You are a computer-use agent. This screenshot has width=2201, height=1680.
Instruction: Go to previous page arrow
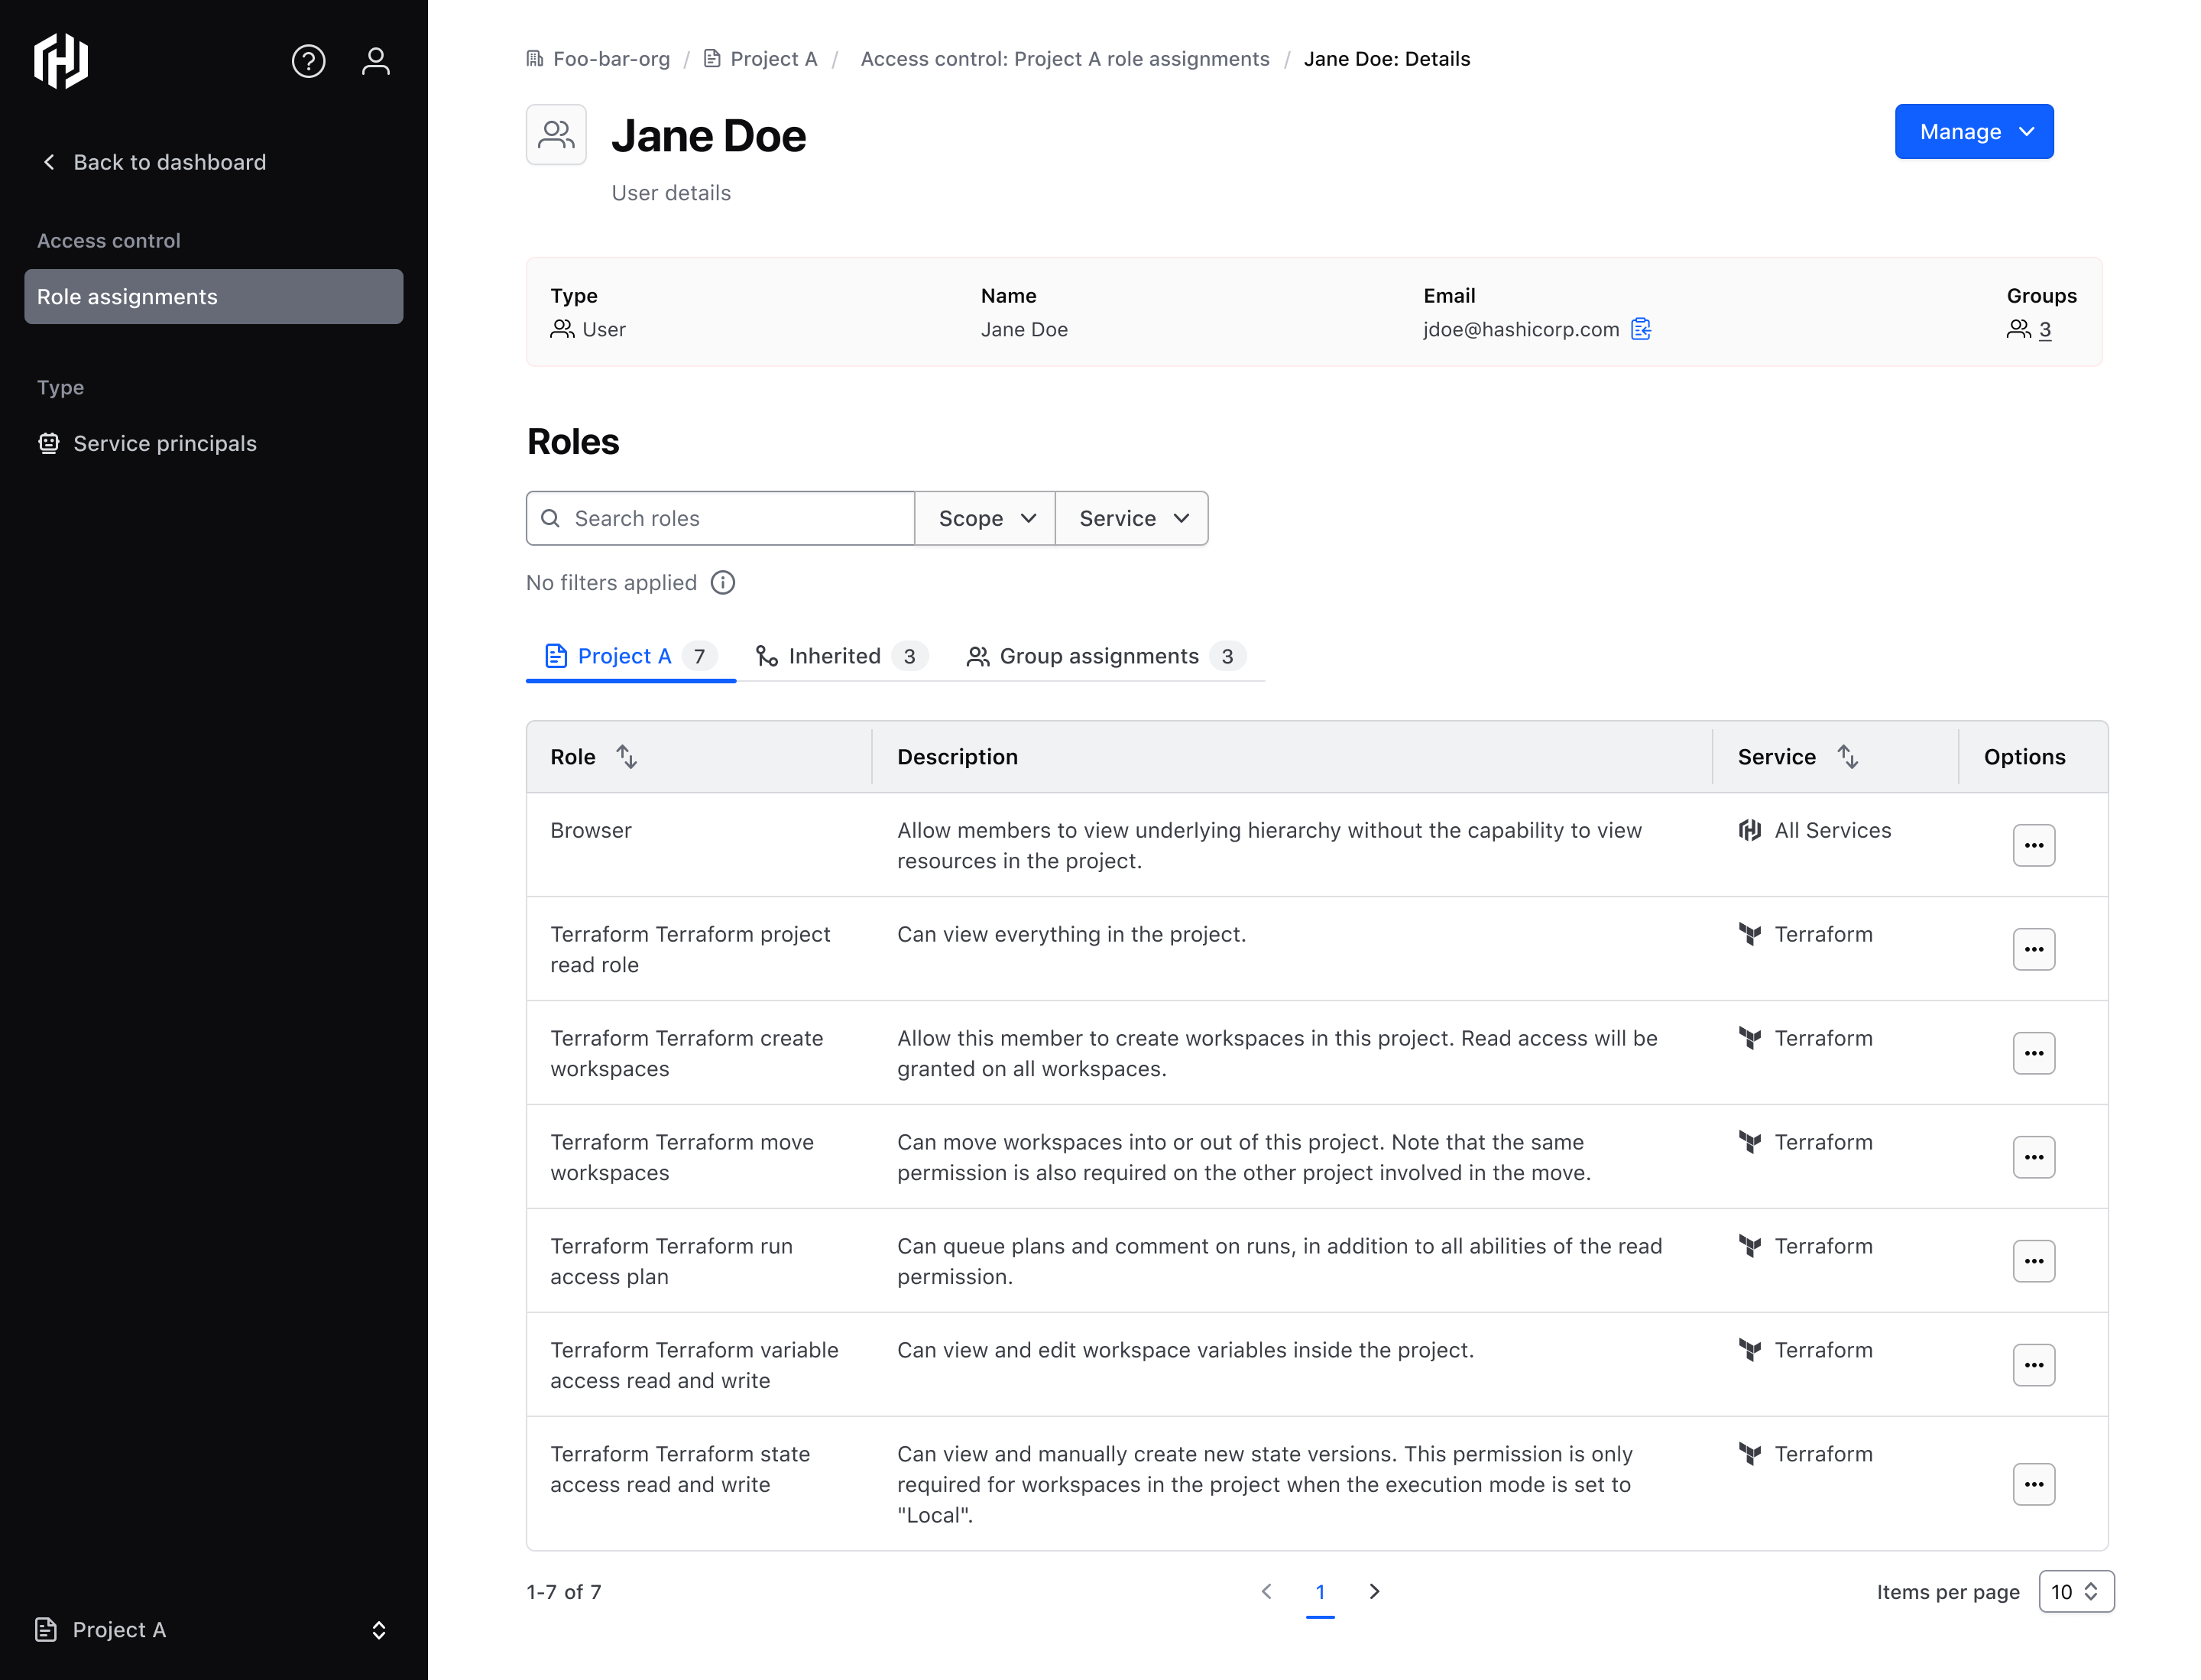coord(1266,1591)
